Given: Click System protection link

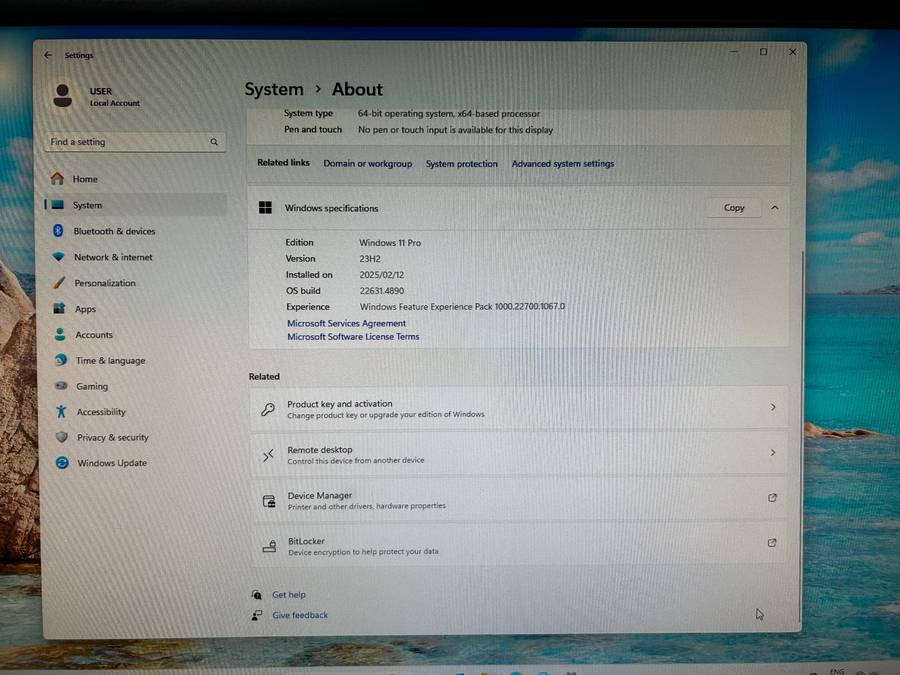Looking at the screenshot, I should pos(461,164).
